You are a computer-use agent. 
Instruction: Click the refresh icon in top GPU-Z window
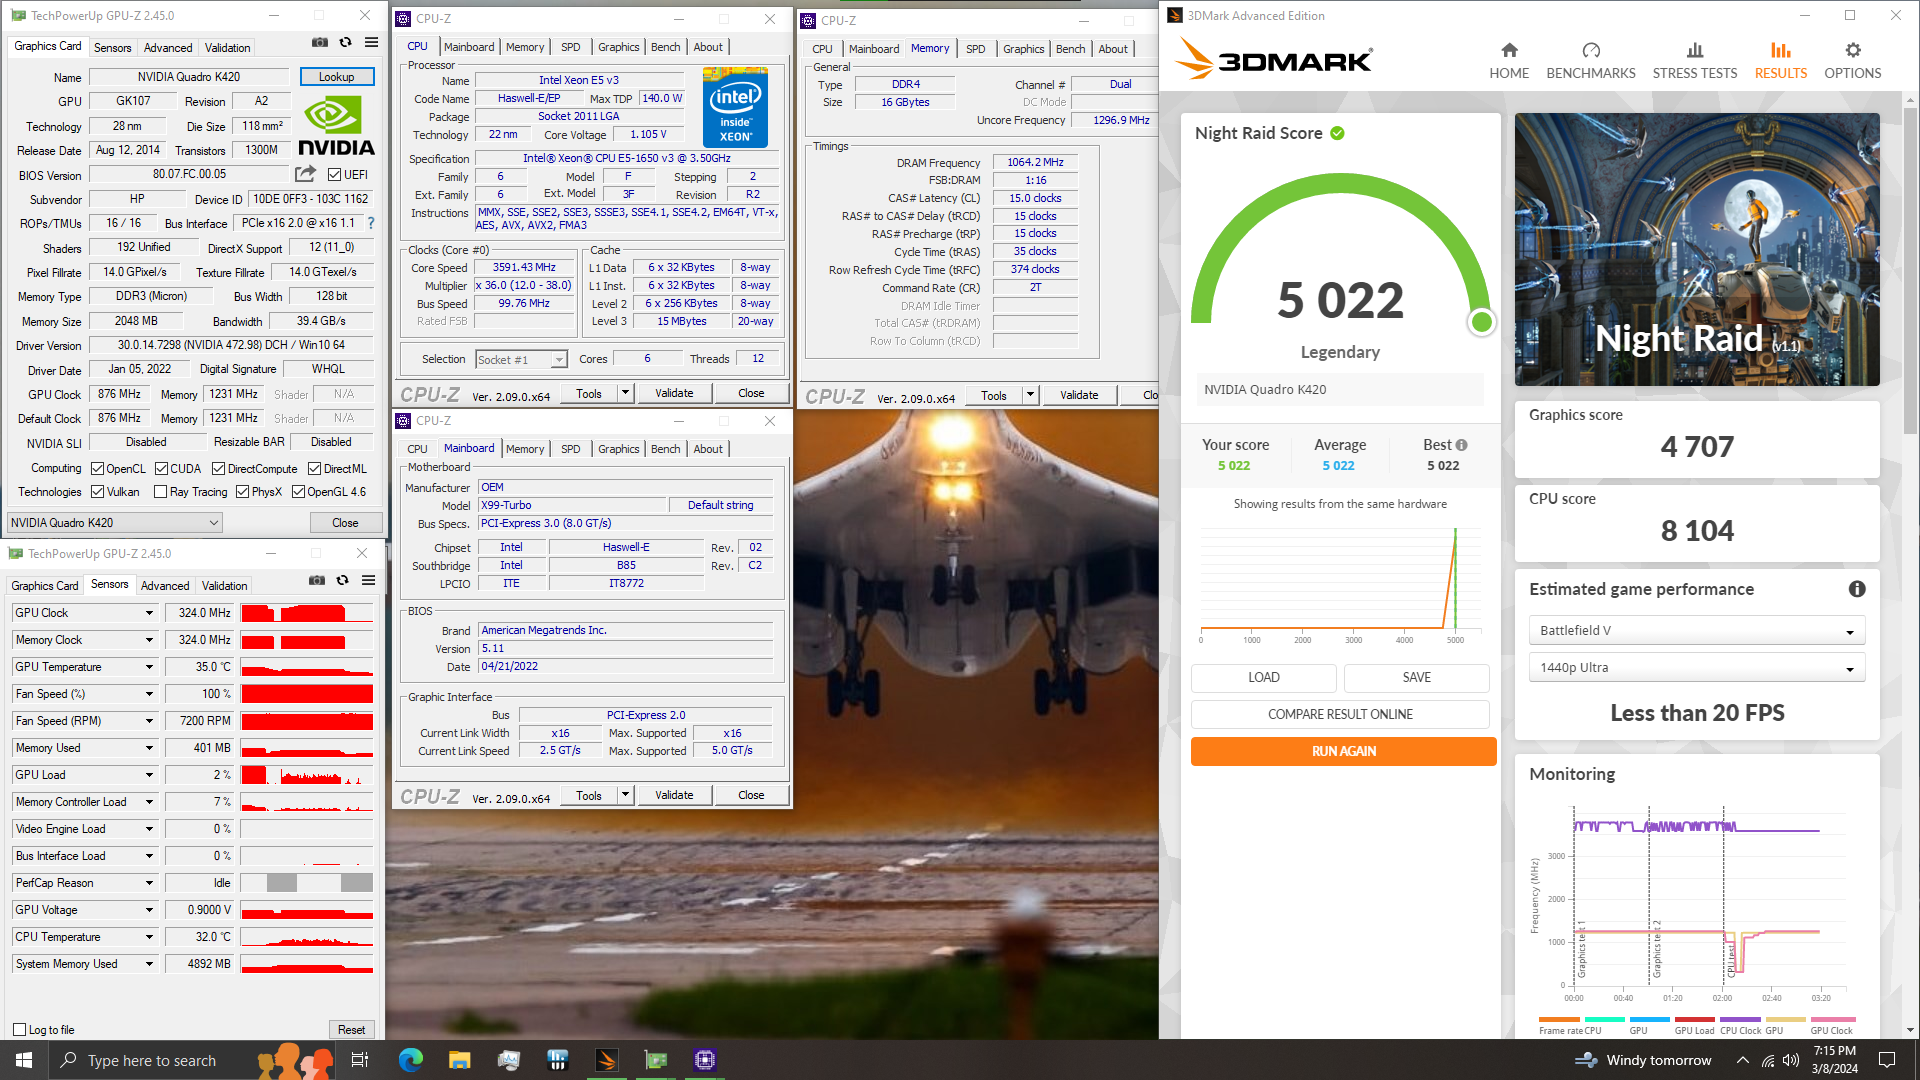pyautogui.click(x=346, y=43)
